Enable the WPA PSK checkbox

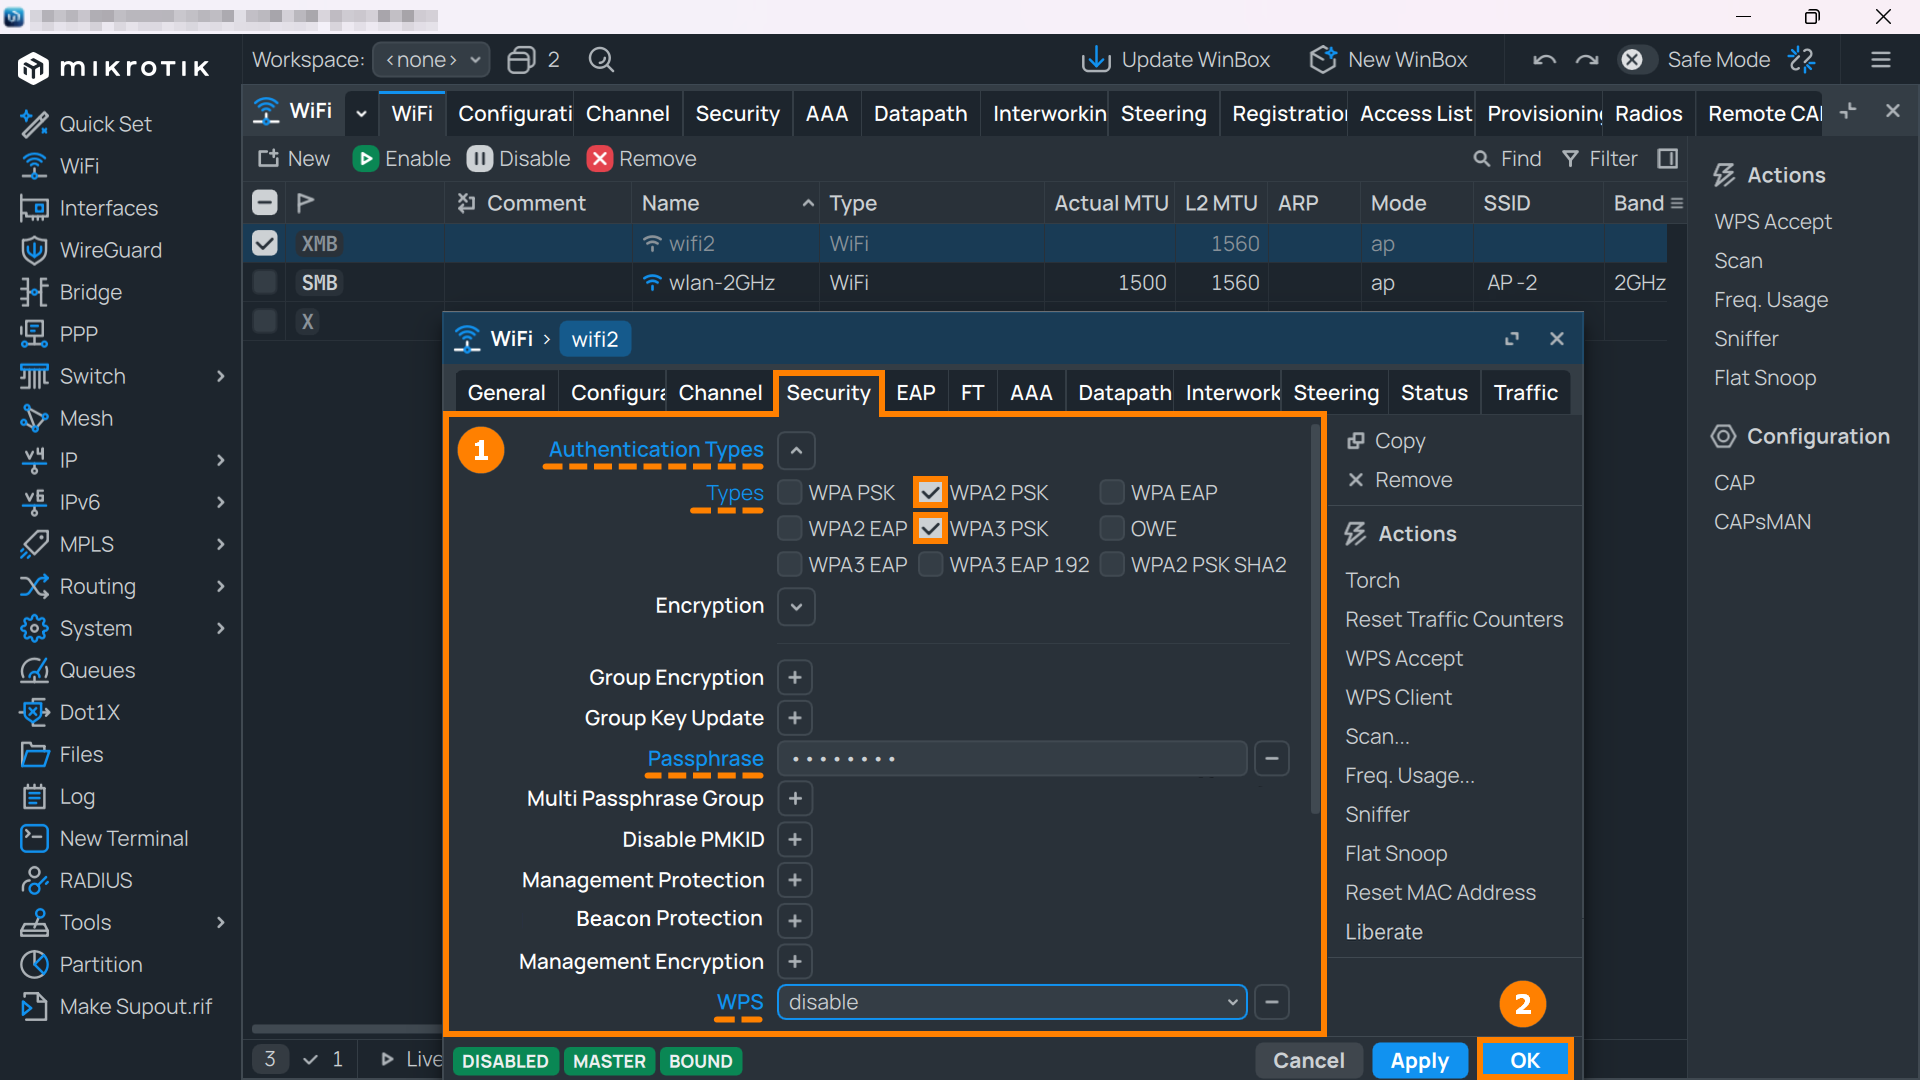click(790, 492)
